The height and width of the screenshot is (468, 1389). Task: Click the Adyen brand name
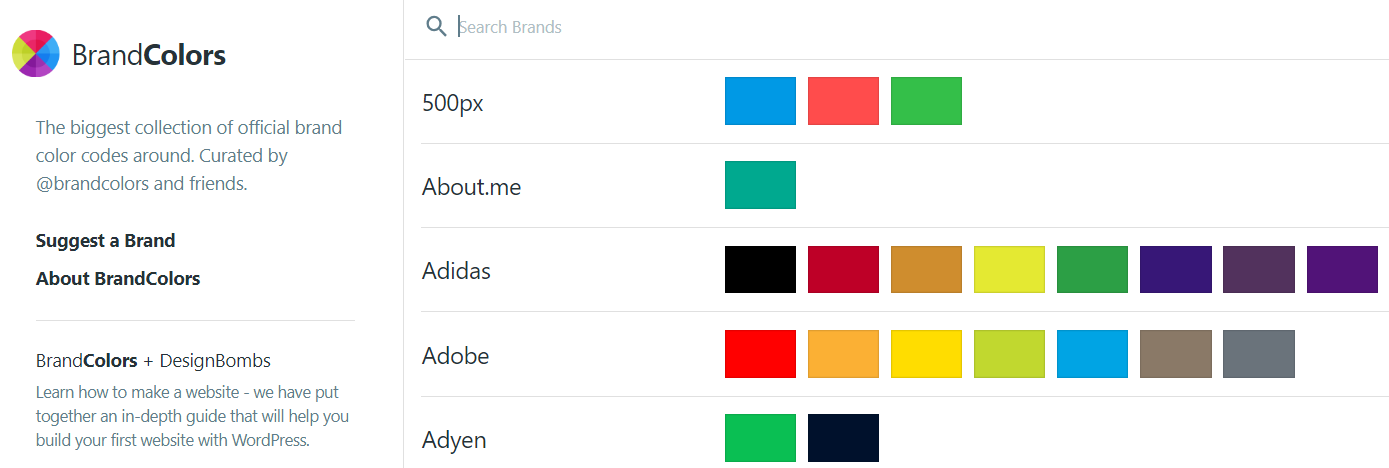[454, 440]
